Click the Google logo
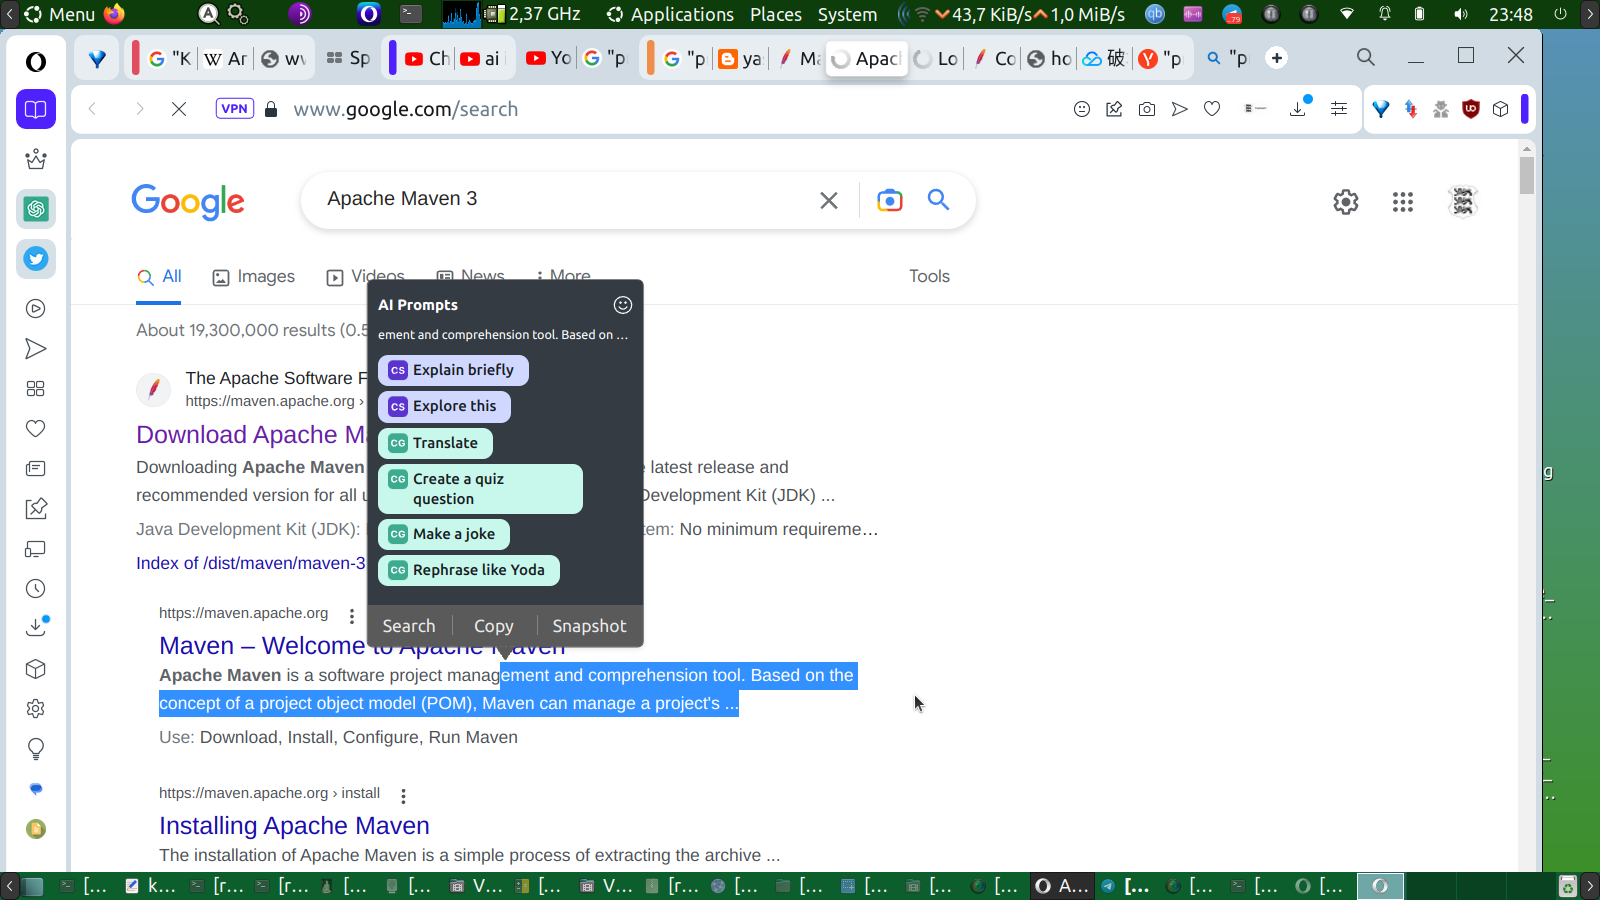The image size is (1600, 900). (188, 201)
